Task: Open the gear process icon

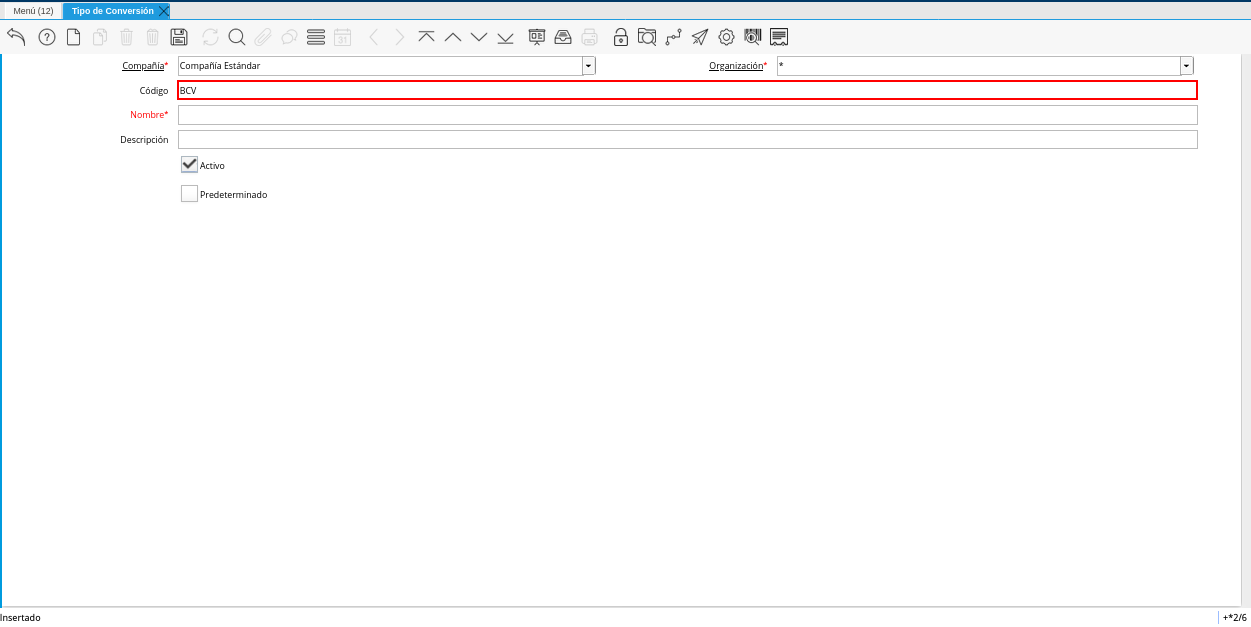Action: [726, 37]
